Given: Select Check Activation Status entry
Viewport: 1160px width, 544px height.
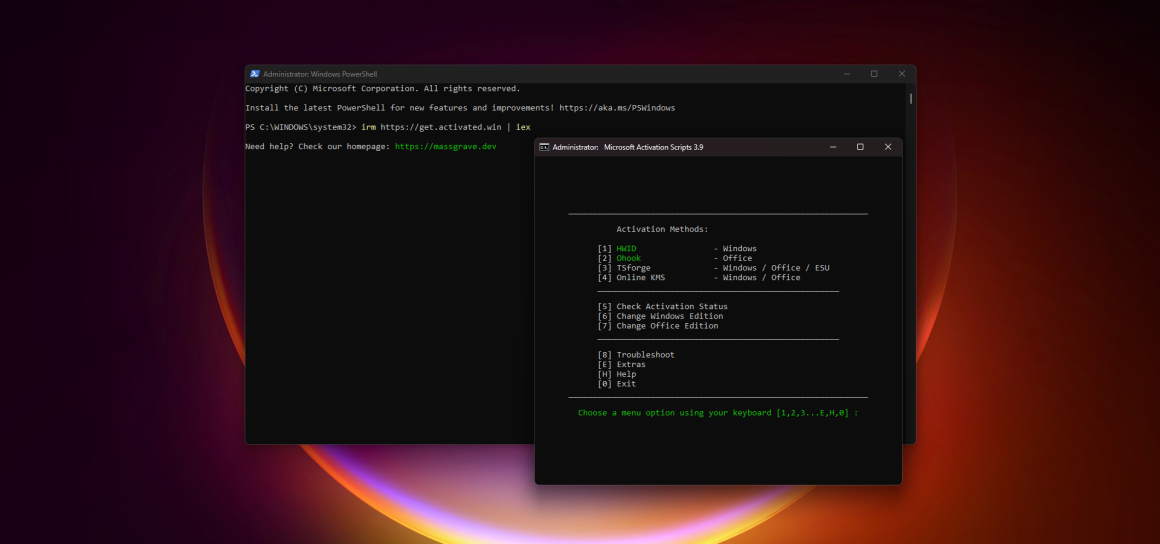Looking at the screenshot, I should [x=671, y=307].
